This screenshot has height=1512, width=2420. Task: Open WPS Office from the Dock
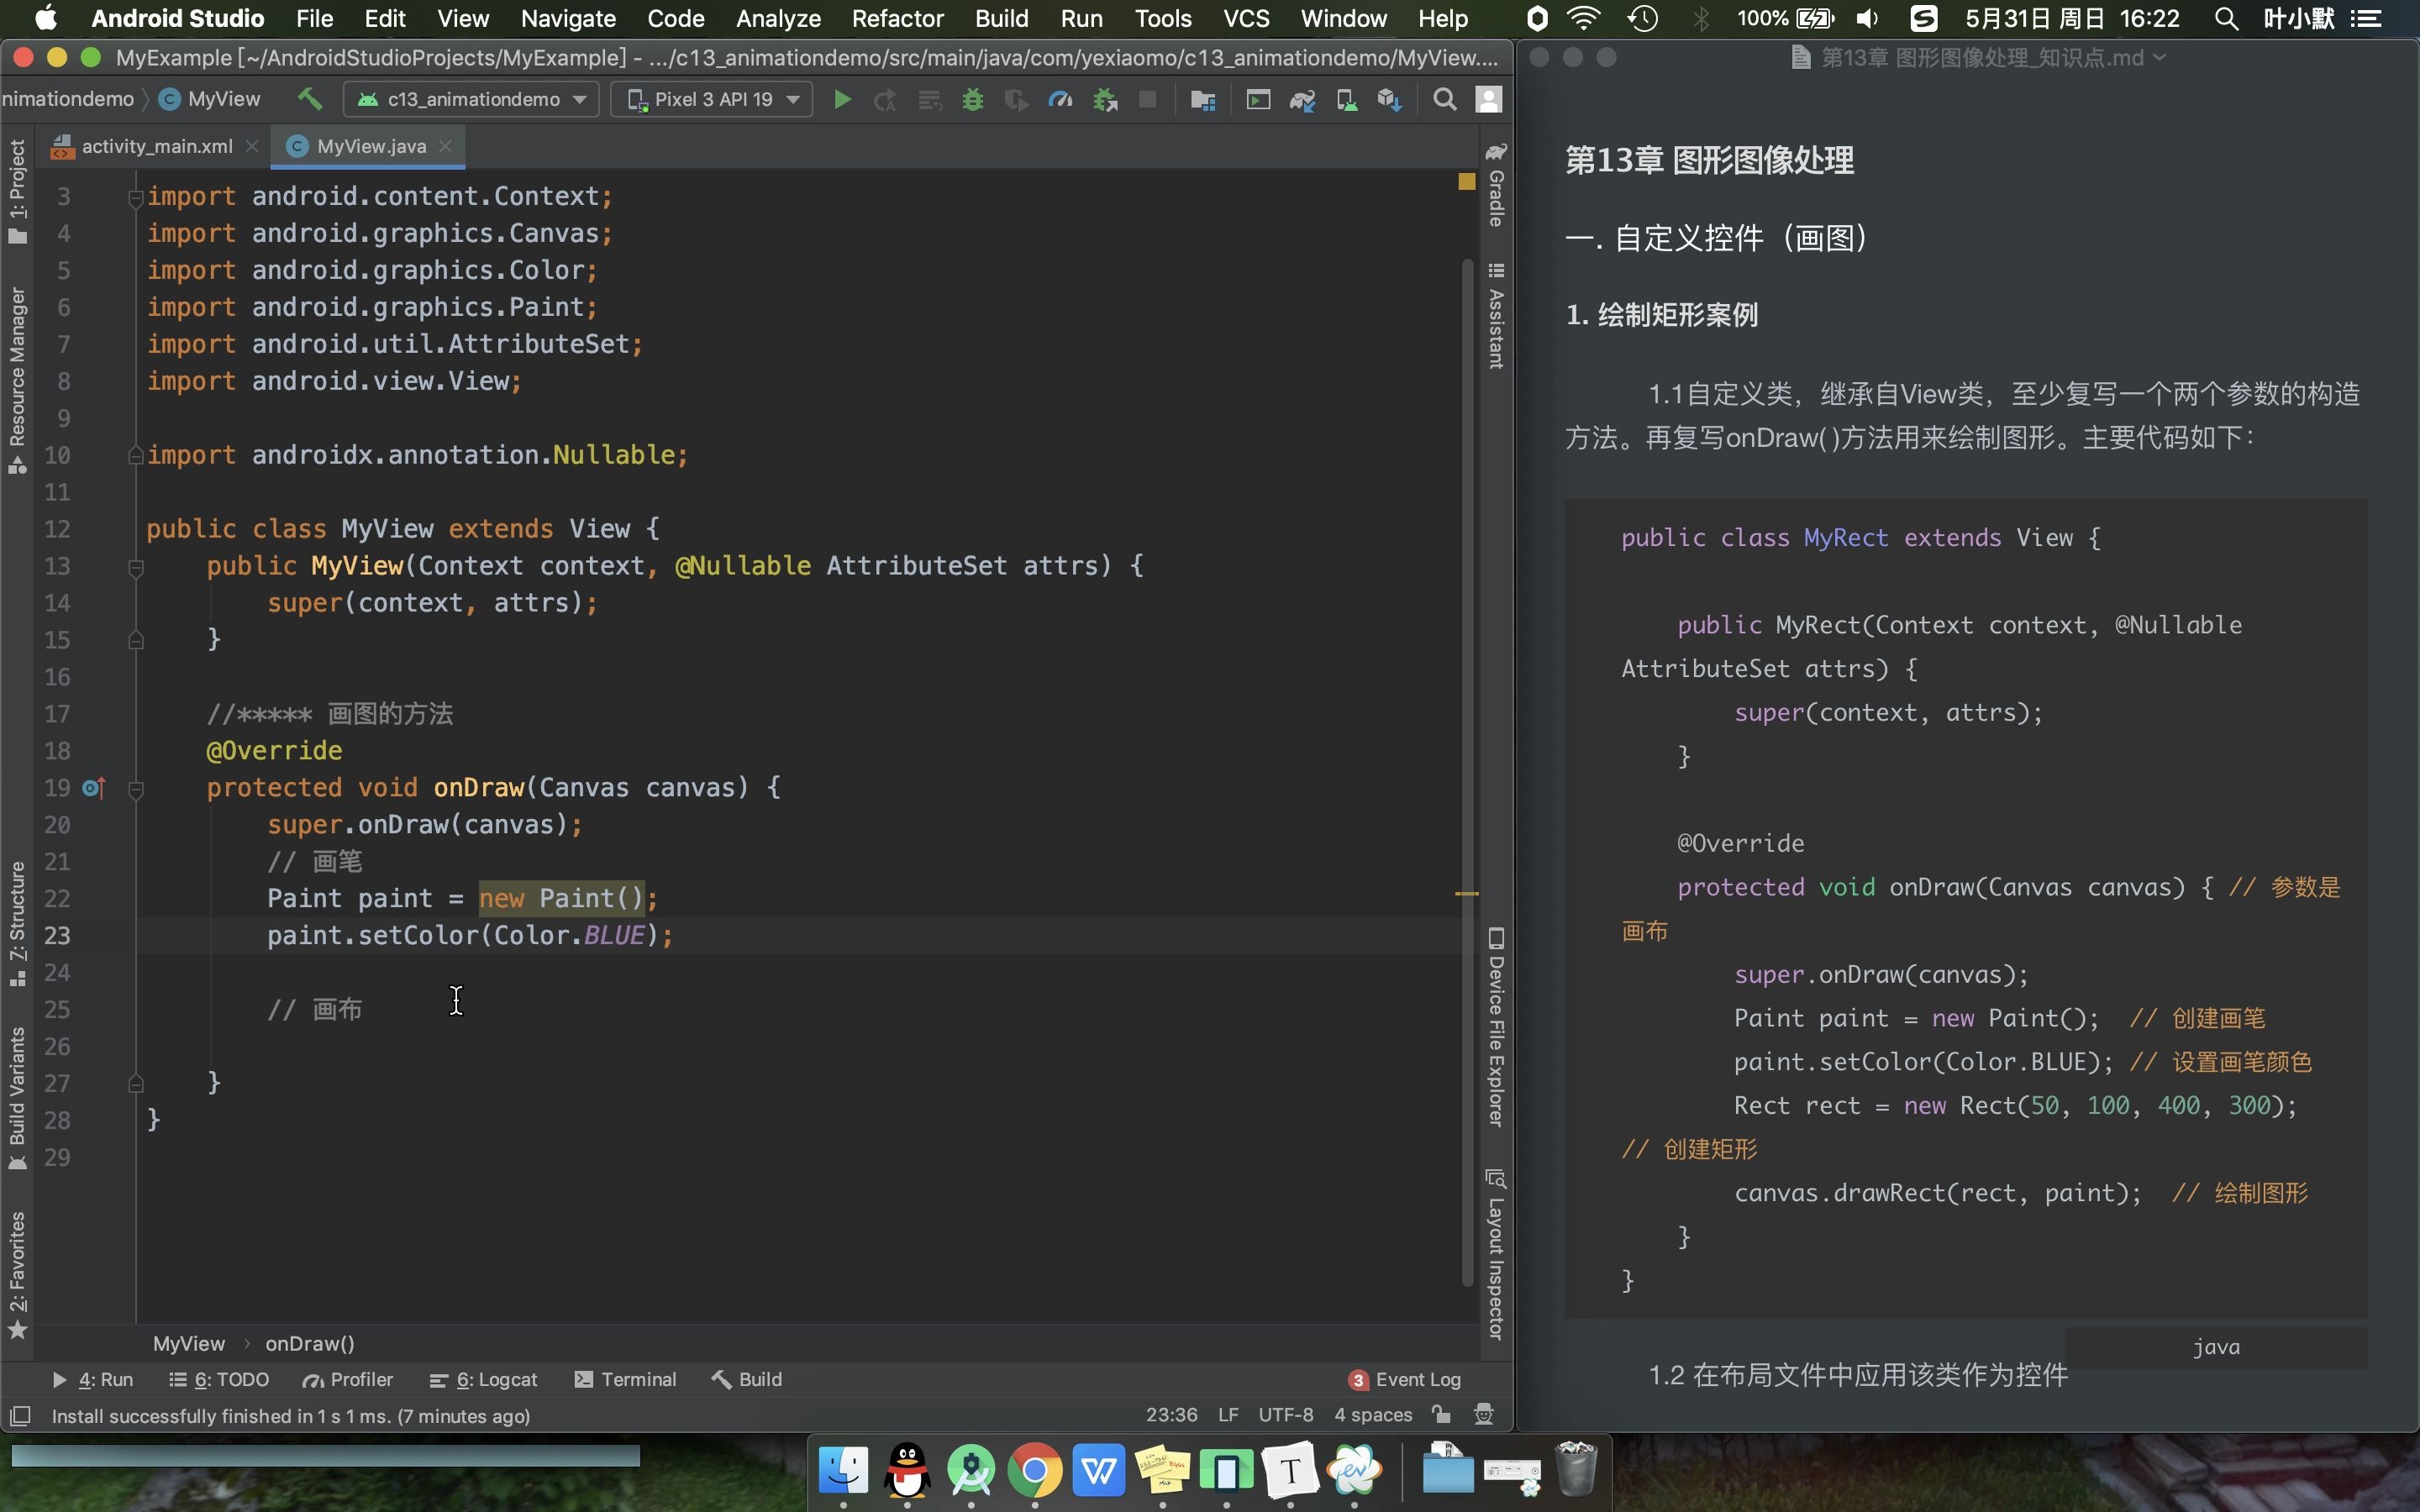click(x=1099, y=1471)
